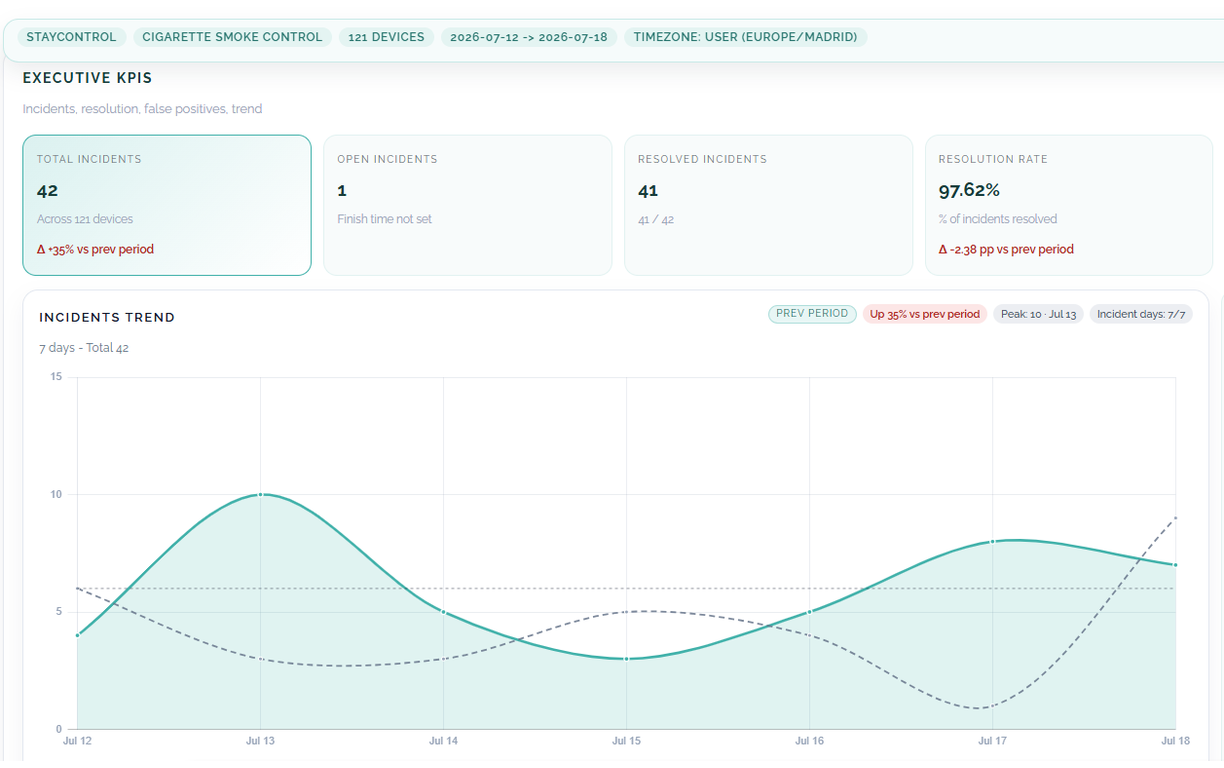Click the Jul 12 x-axis label

pos(77,741)
